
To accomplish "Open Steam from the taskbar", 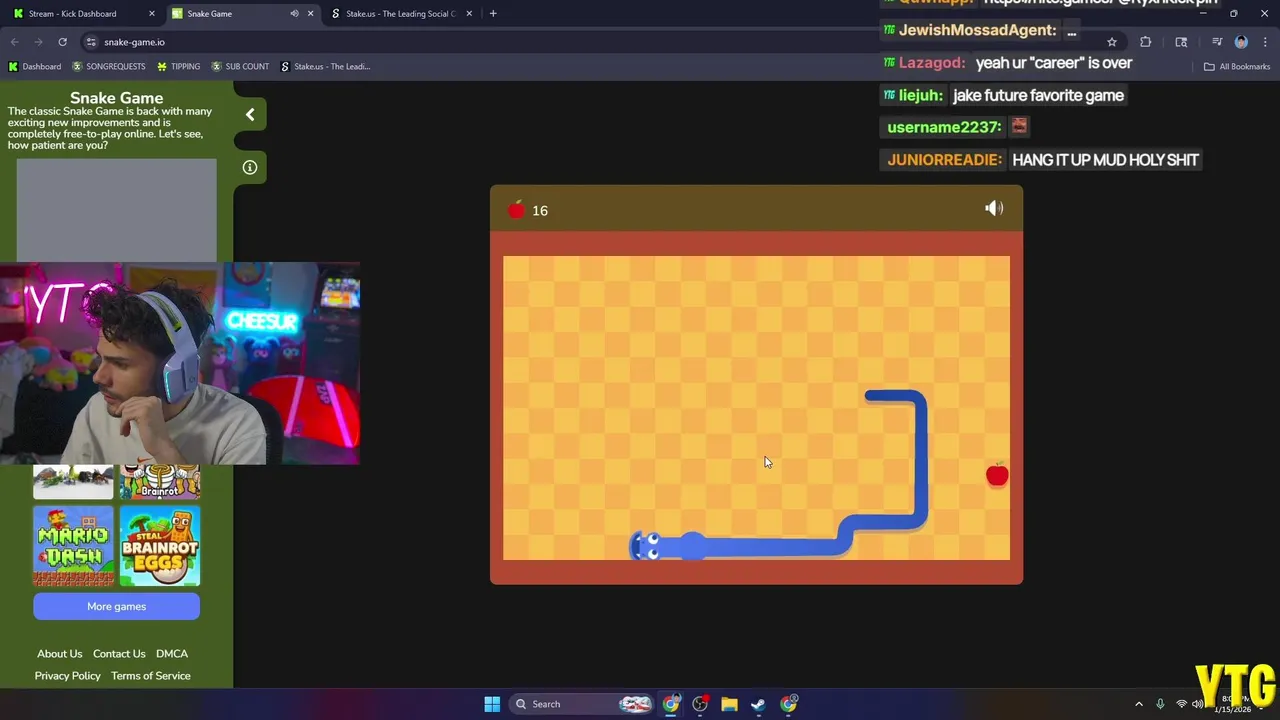I will coord(758,704).
